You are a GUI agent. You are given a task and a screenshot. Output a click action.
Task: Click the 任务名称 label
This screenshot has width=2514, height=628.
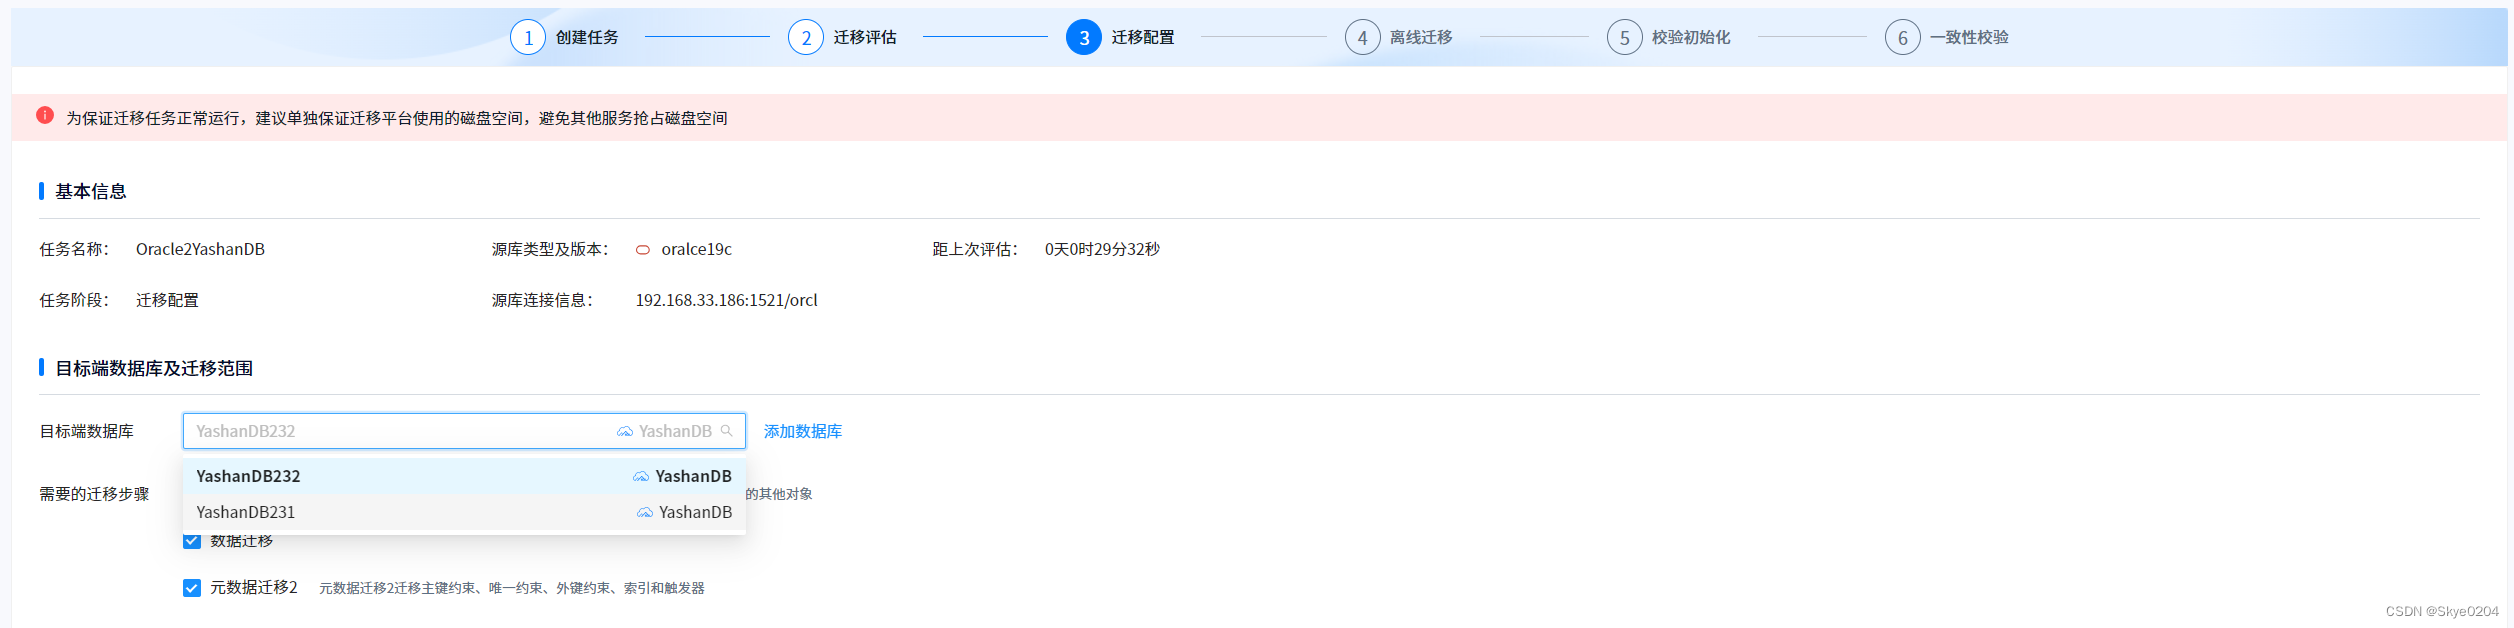tap(74, 249)
